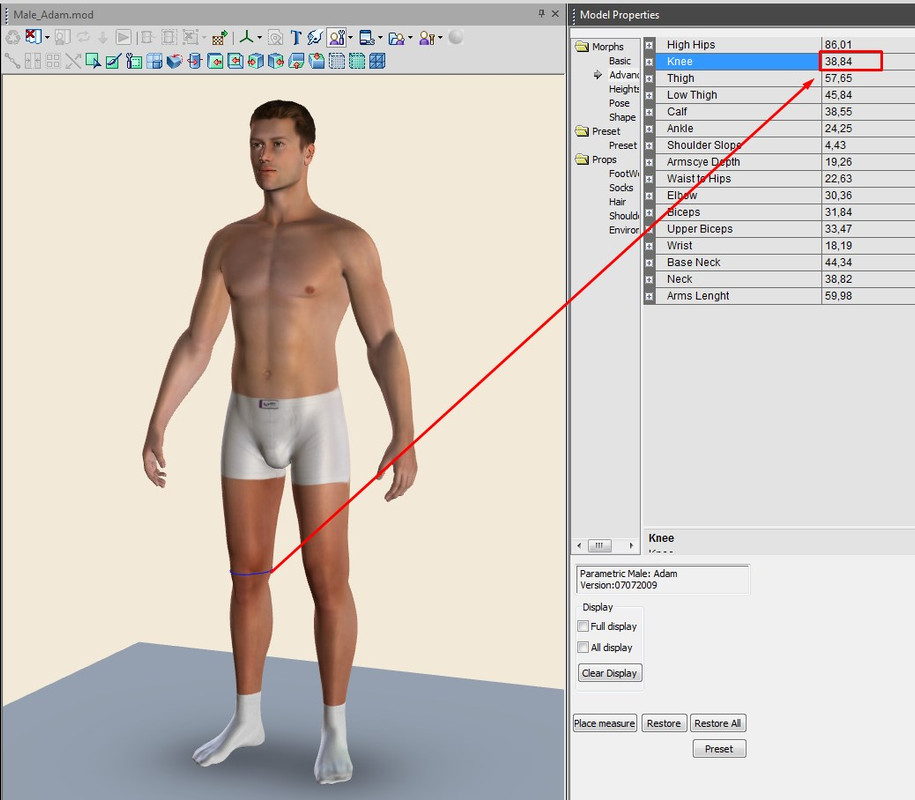The image size is (915, 800).
Task: Click the Restore button
Action: click(x=663, y=723)
